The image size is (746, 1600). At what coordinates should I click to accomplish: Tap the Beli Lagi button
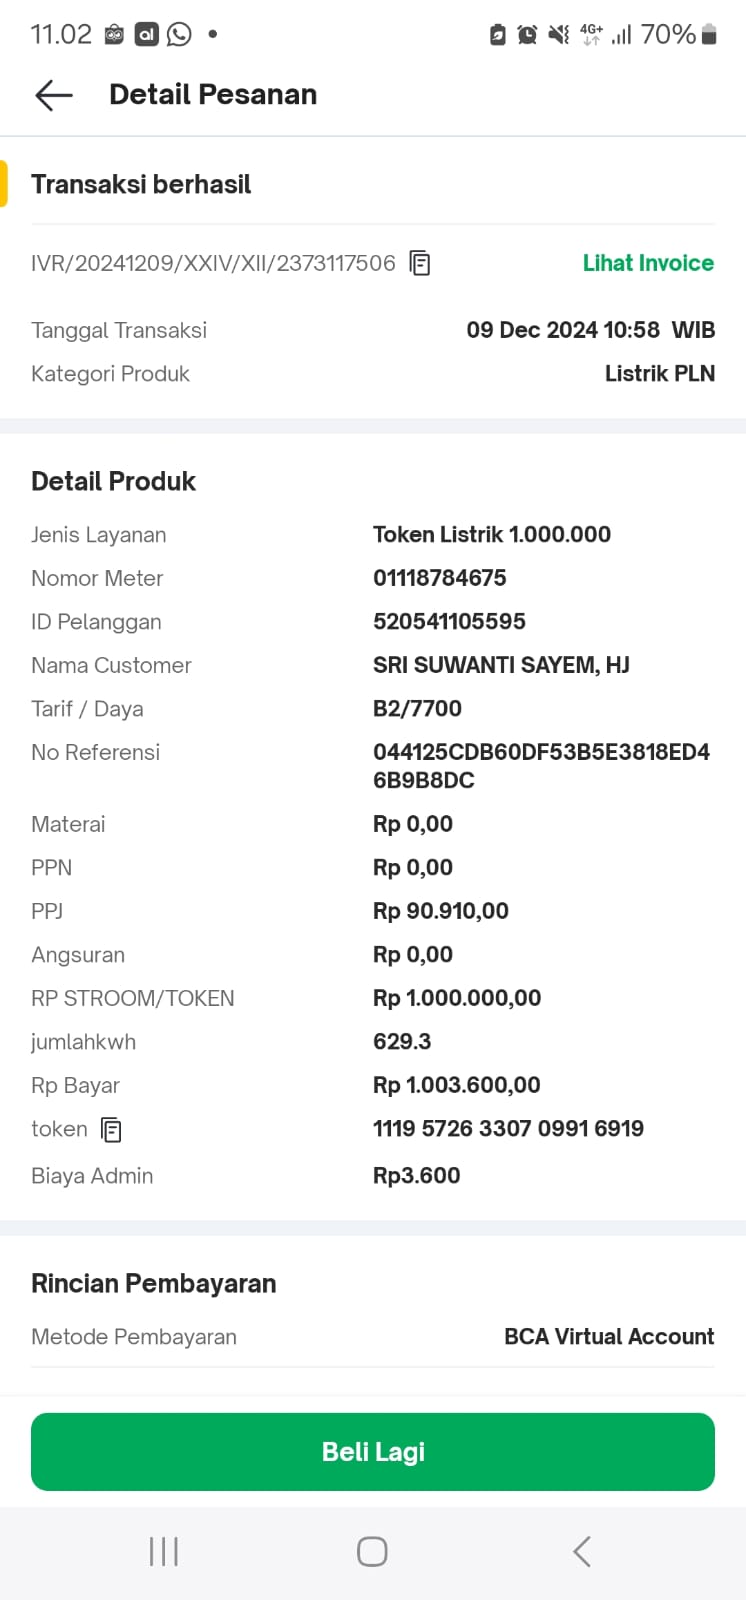373,1452
